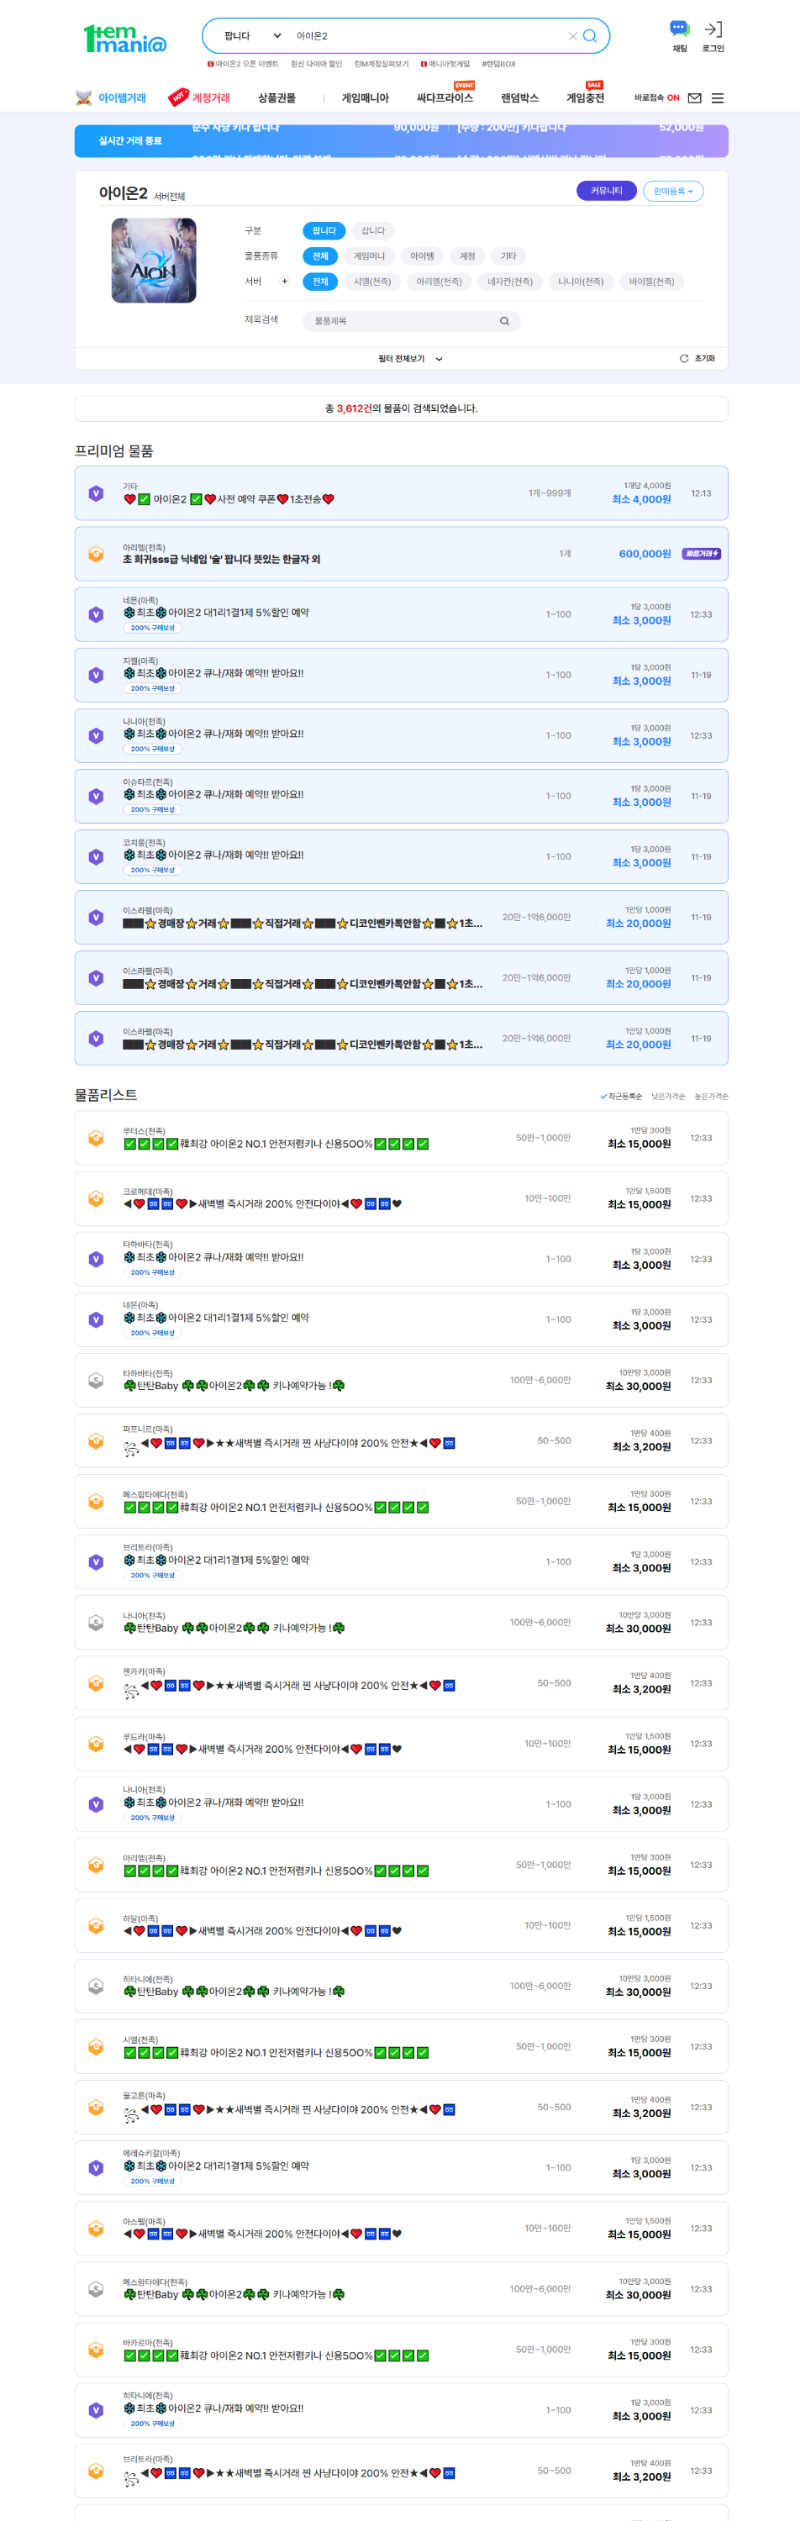The image size is (800, 2521).
Task: Click orange badge on 루드라(마족) row
Action: (96, 1744)
